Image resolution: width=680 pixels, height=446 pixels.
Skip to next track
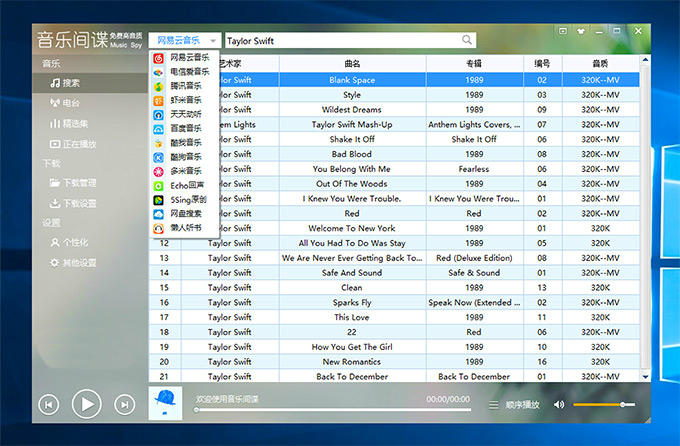[124, 405]
